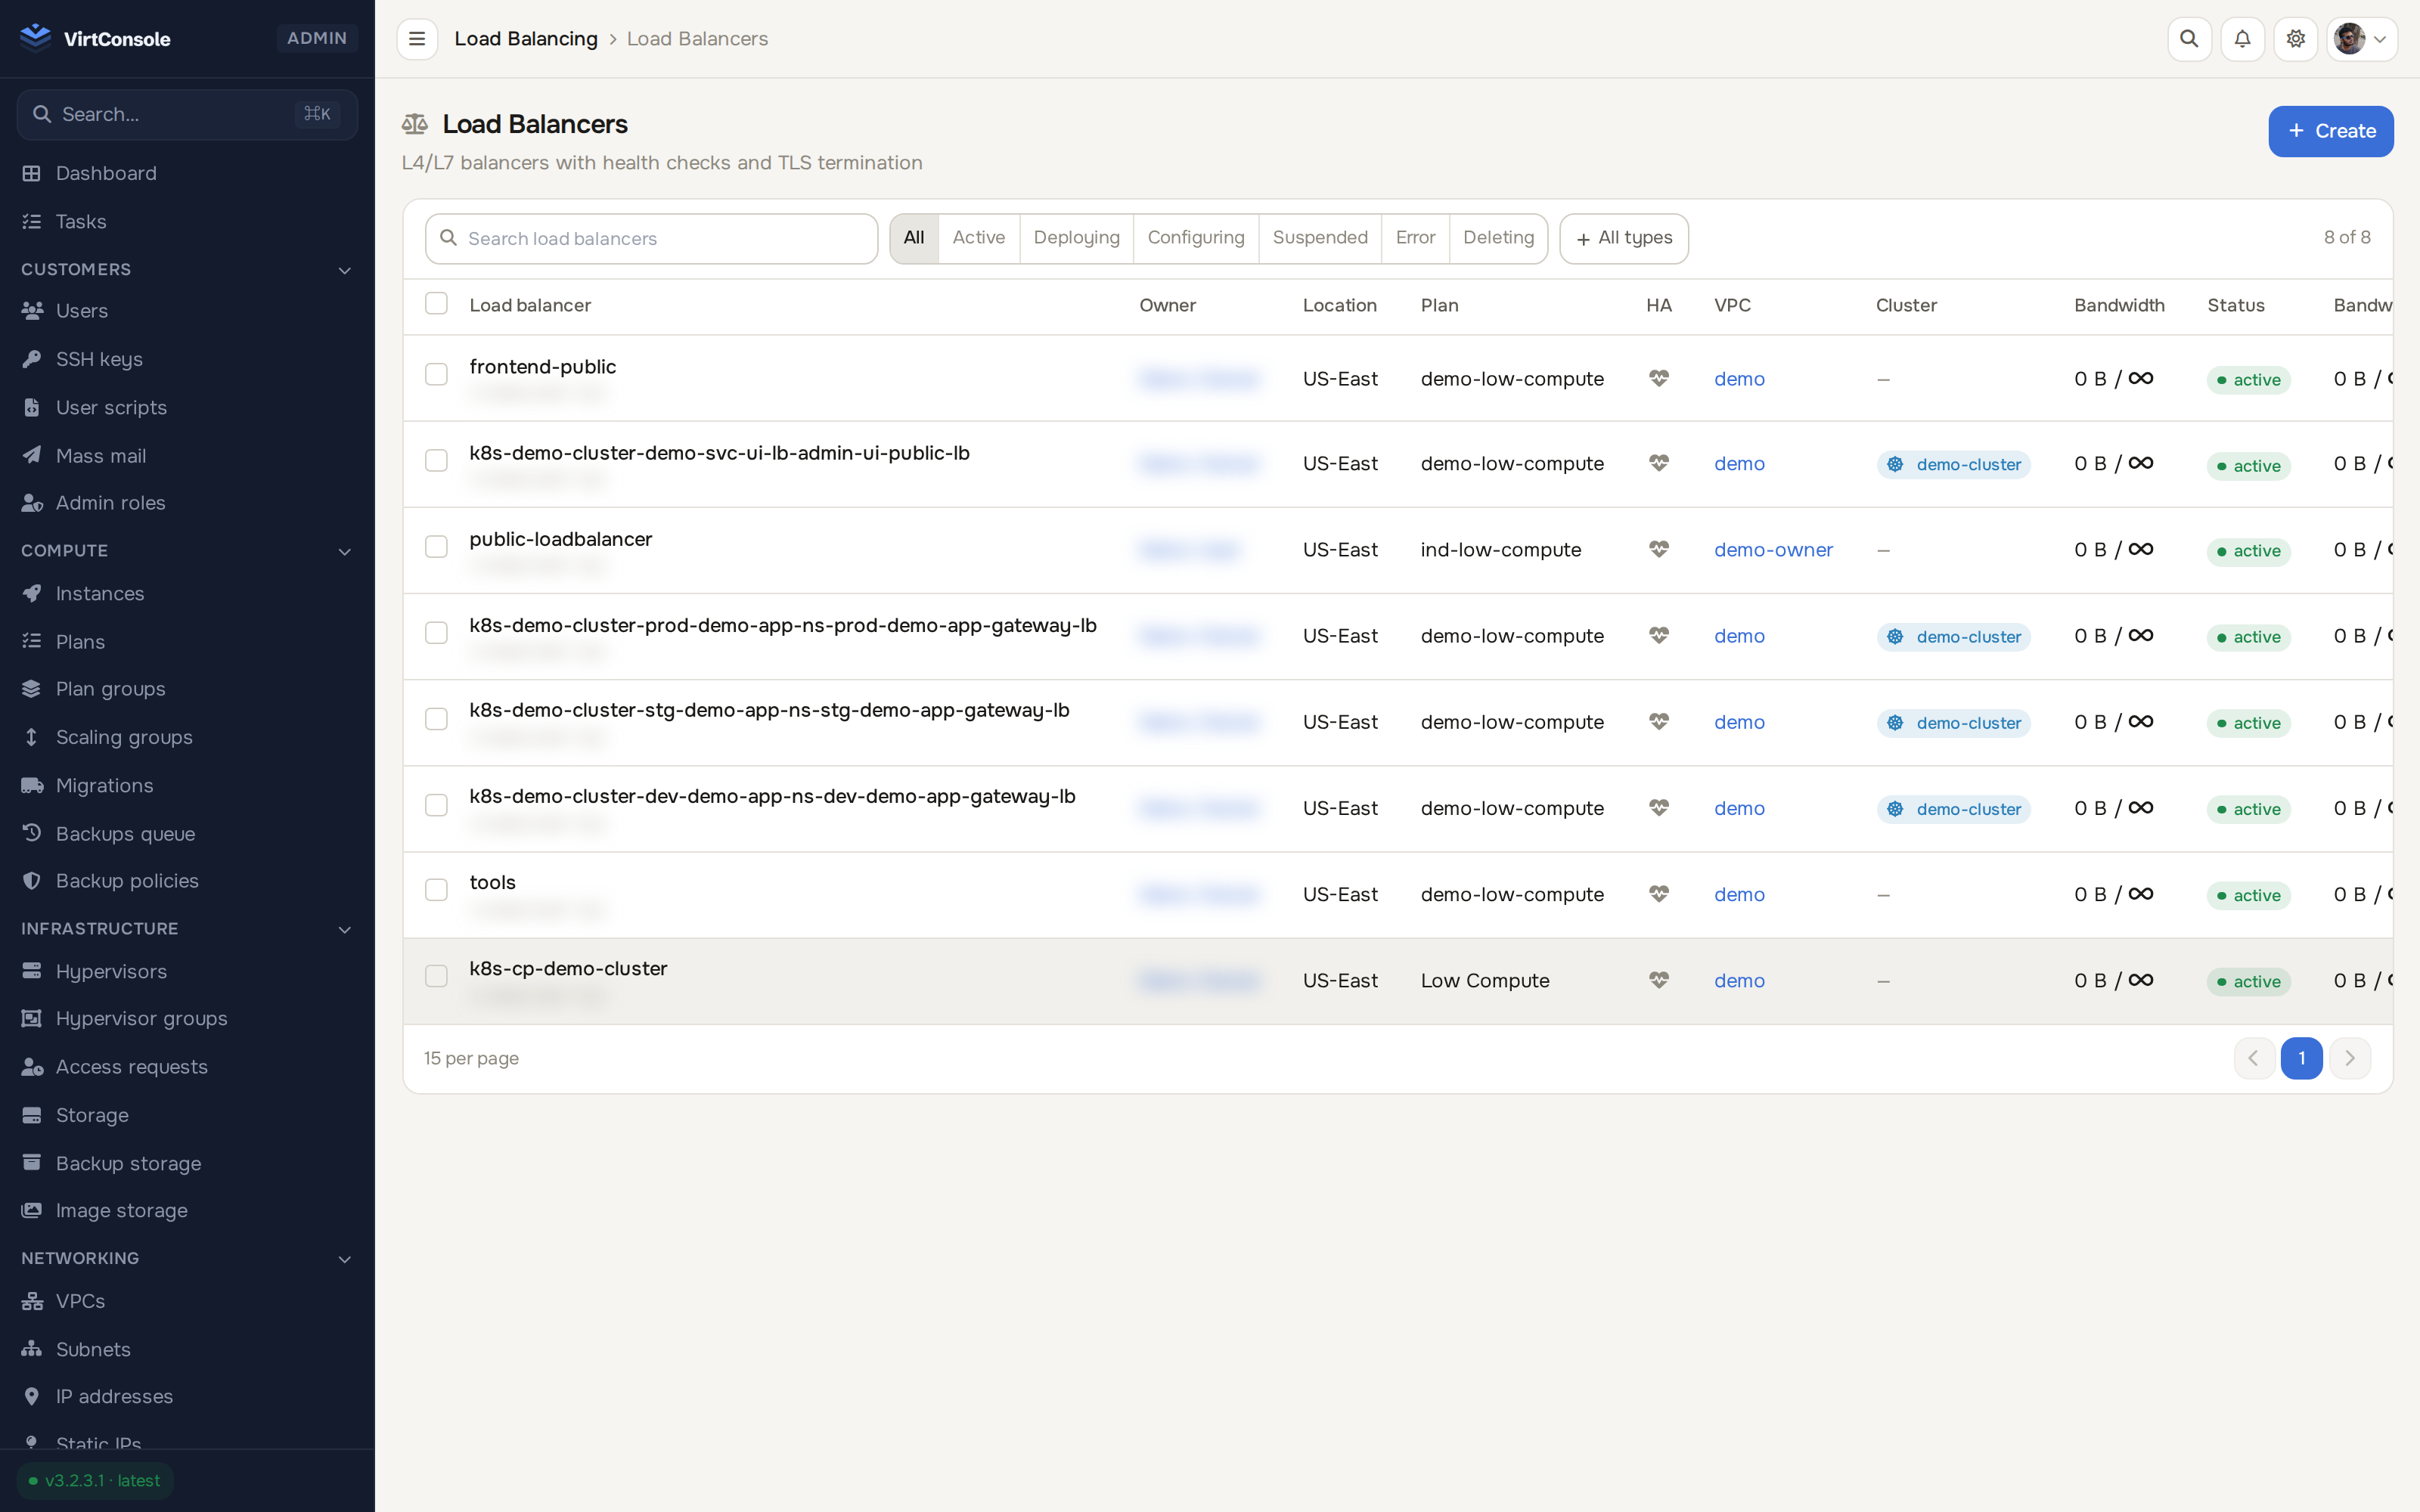Go to Dashboard in sidebar
This screenshot has width=2420, height=1512.
click(x=187, y=173)
